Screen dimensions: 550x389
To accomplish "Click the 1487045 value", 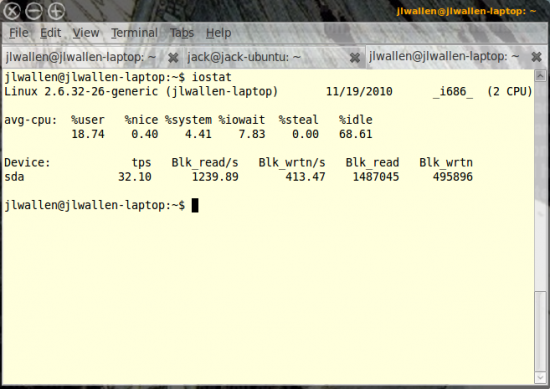I will (376, 177).
